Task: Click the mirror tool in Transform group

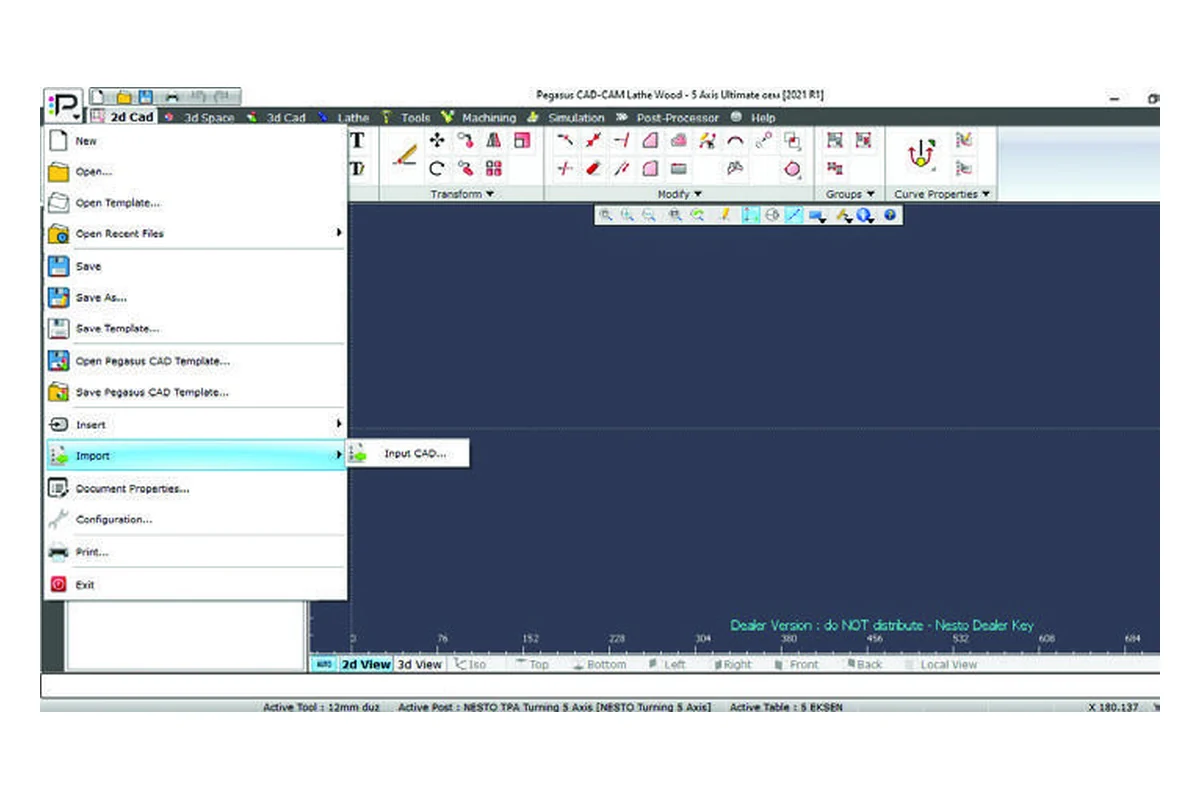Action: click(x=494, y=141)
